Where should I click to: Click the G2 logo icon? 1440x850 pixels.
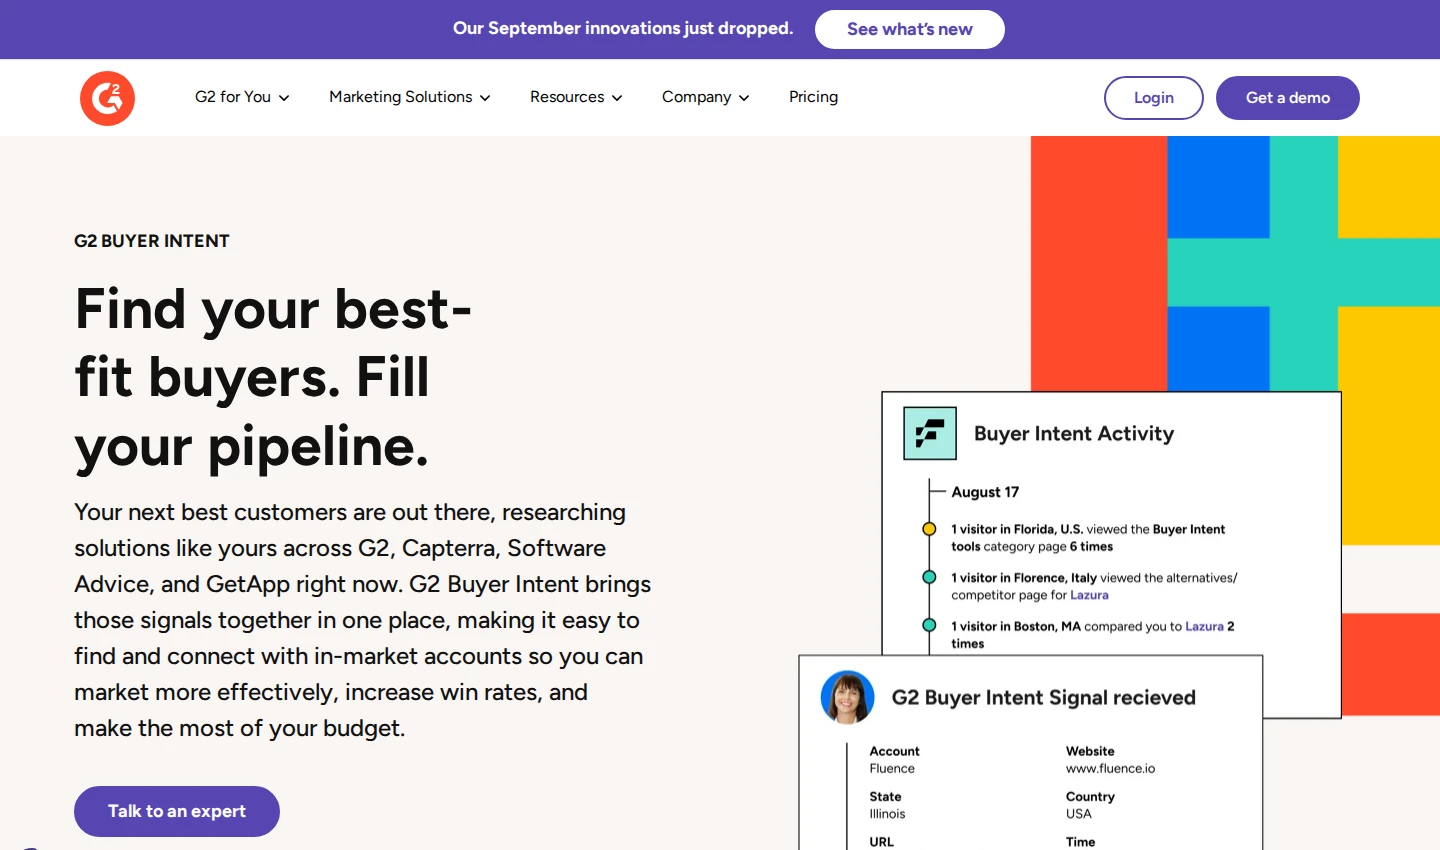pos(107,98)
